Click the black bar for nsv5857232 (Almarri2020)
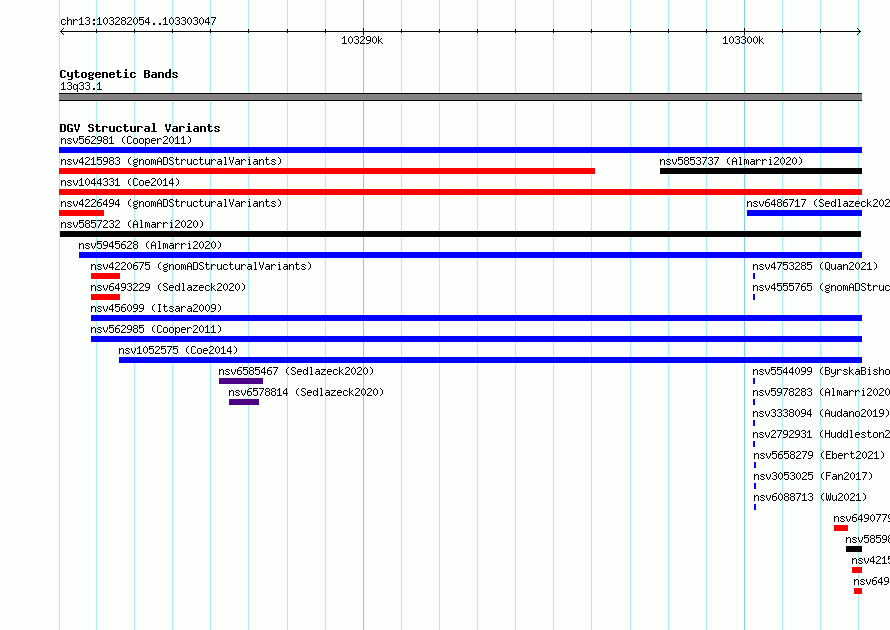Image resolution: width=890 pixels, height=630 pixels. [x=460, y=234]
